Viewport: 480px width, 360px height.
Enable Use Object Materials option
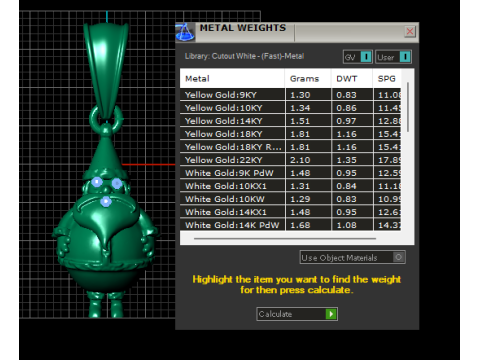click(x=352, y=257)
